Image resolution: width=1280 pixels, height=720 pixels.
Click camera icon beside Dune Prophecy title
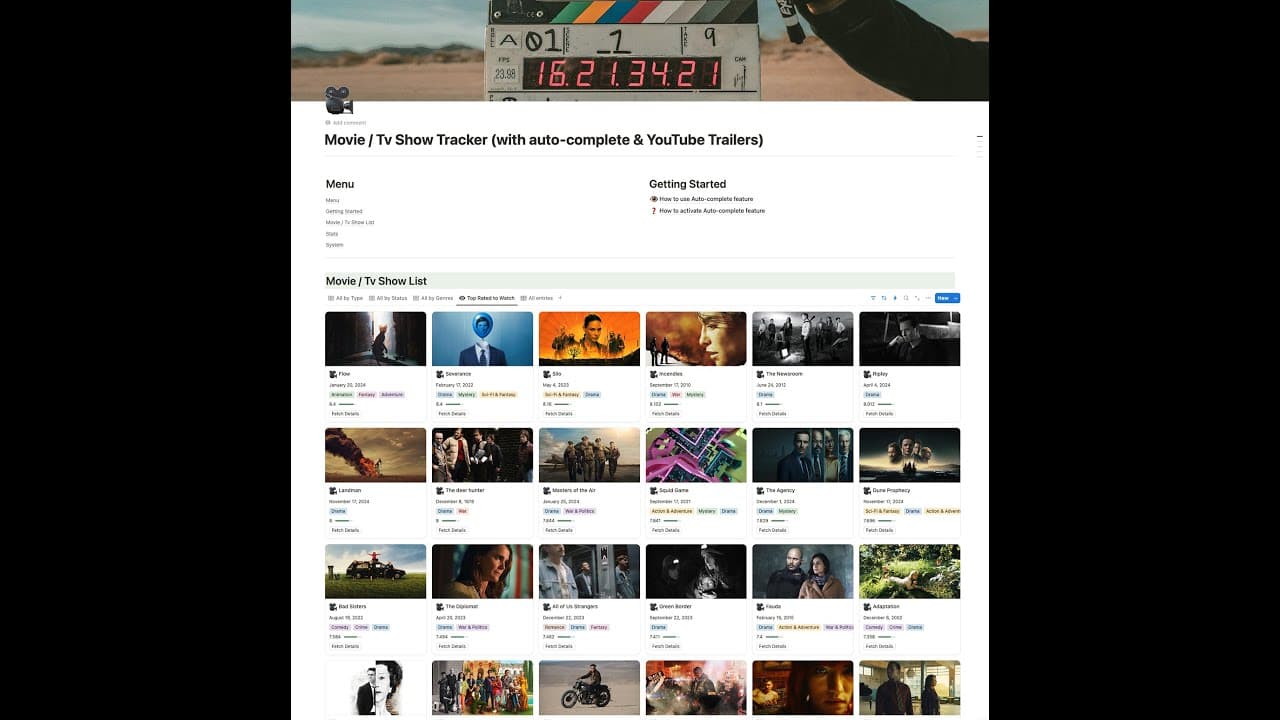click(867, 491)
